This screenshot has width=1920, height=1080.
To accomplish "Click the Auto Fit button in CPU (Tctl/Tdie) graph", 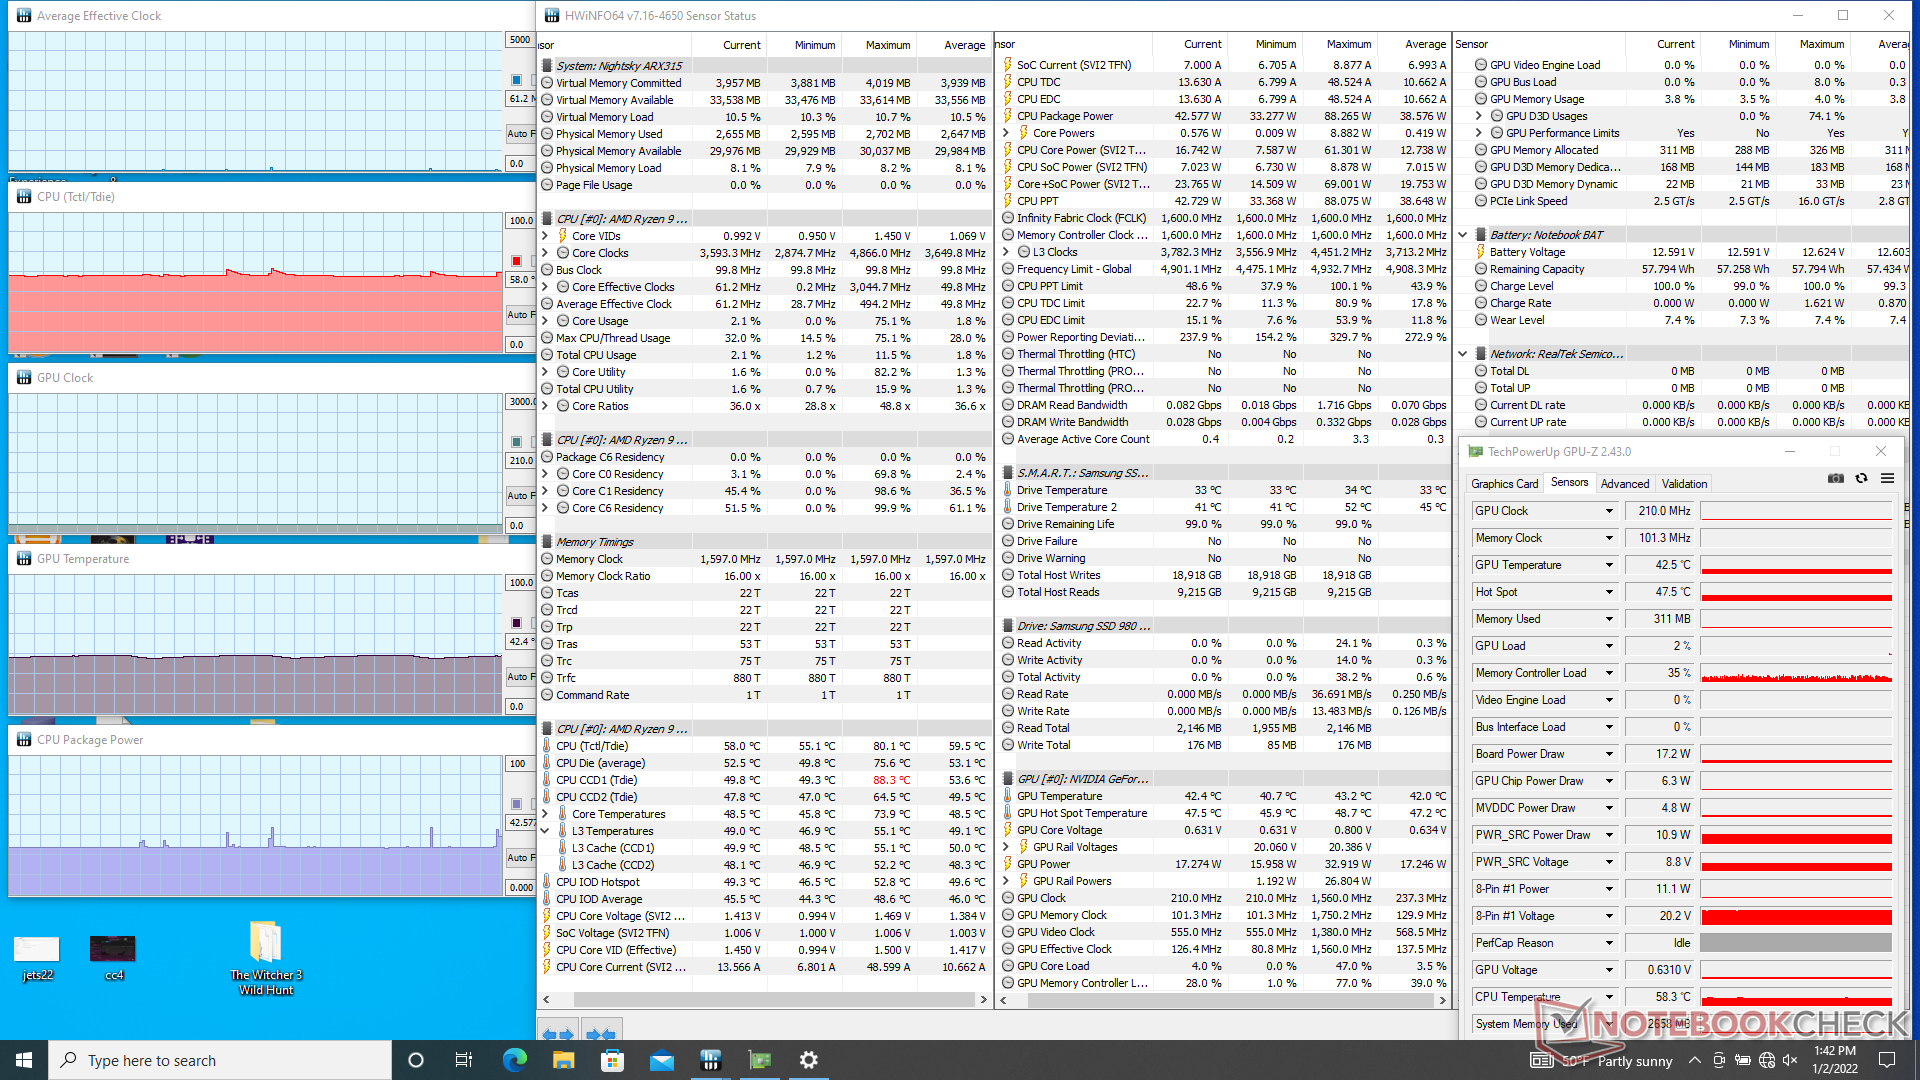I will [x=518, y=314].
